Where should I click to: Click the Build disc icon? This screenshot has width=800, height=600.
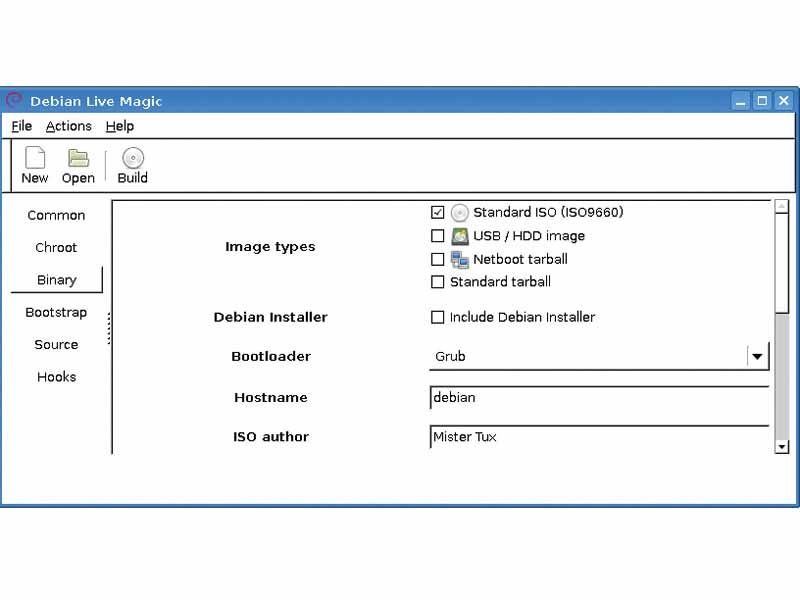(x=131, y=157)
